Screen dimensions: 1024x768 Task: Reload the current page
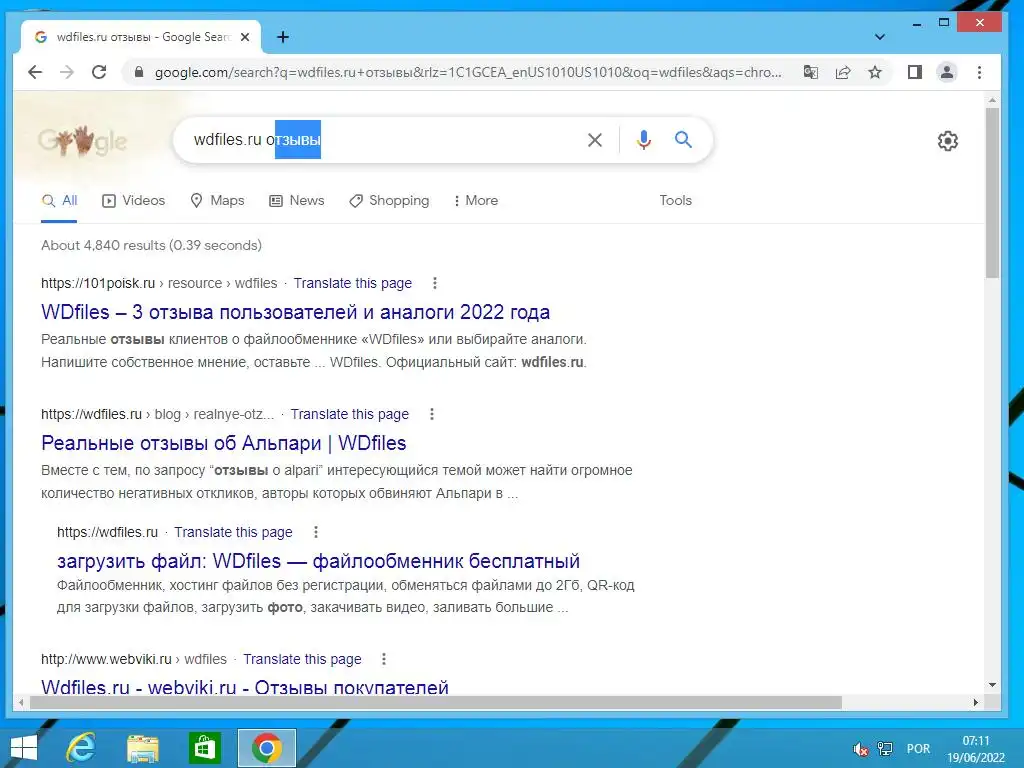point(99,72)
